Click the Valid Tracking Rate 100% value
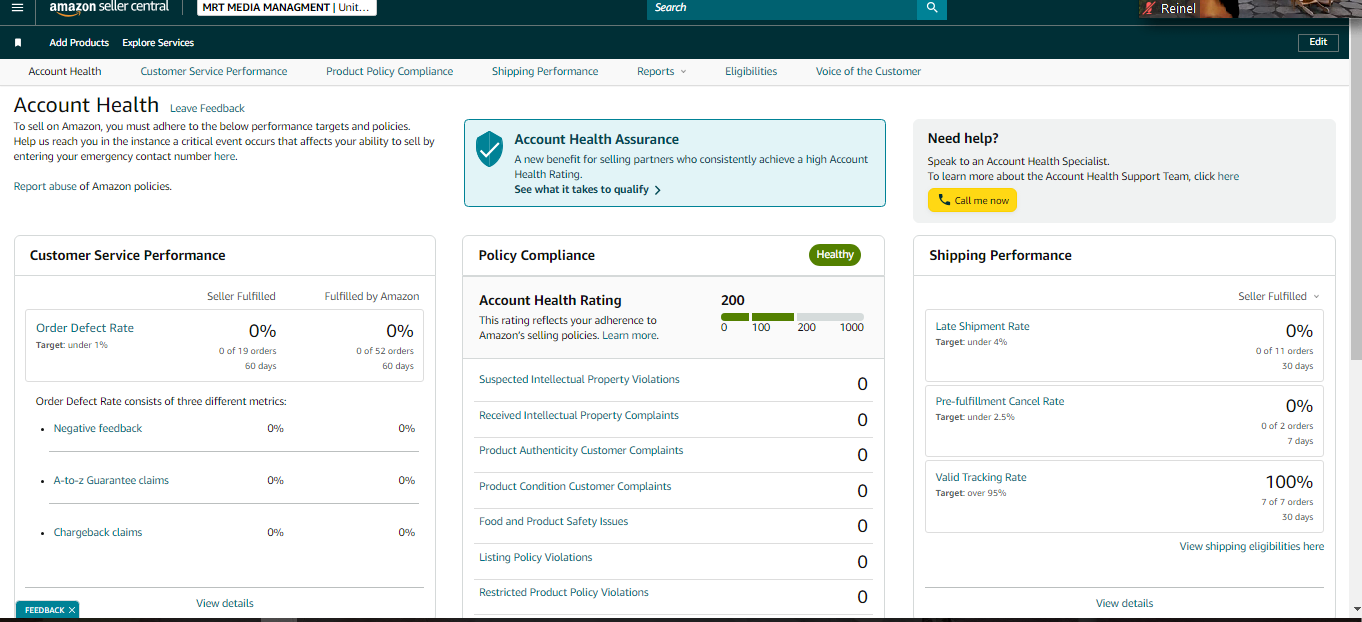 (1289, 482)
